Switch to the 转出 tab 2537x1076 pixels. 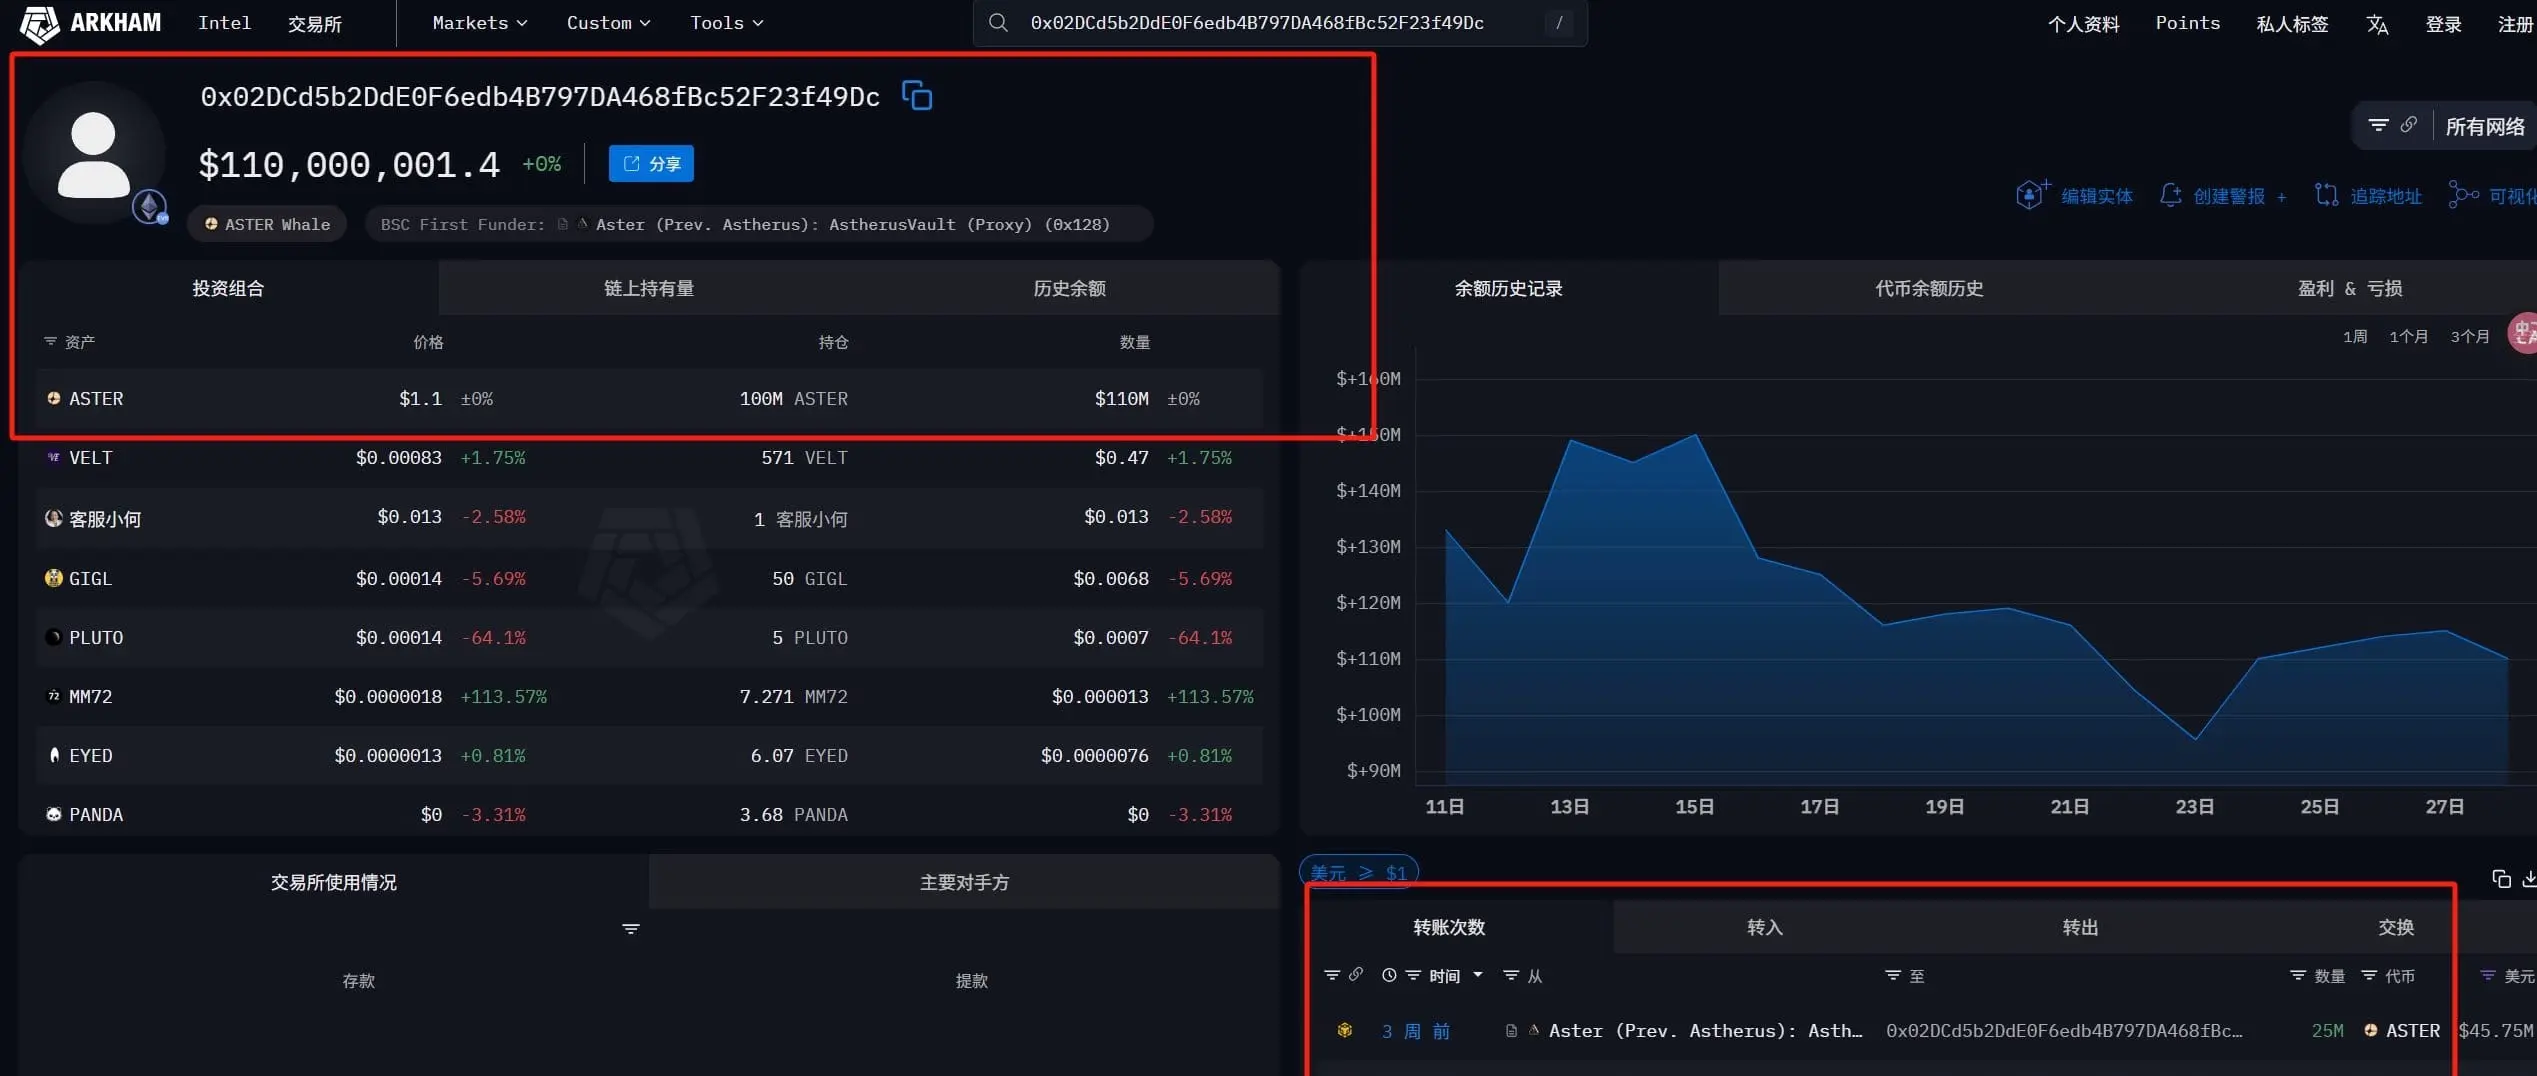tap(2080, 927)
